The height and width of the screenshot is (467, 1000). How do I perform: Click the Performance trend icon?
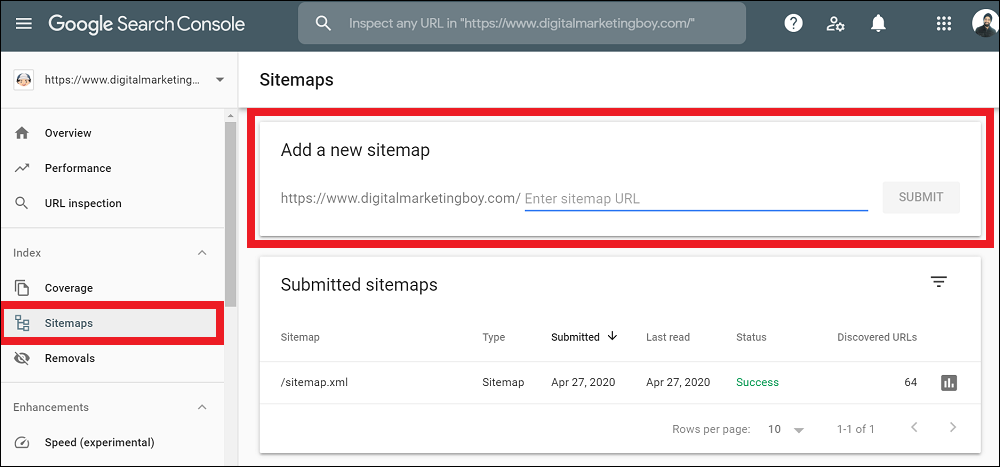tap(22, 168)
